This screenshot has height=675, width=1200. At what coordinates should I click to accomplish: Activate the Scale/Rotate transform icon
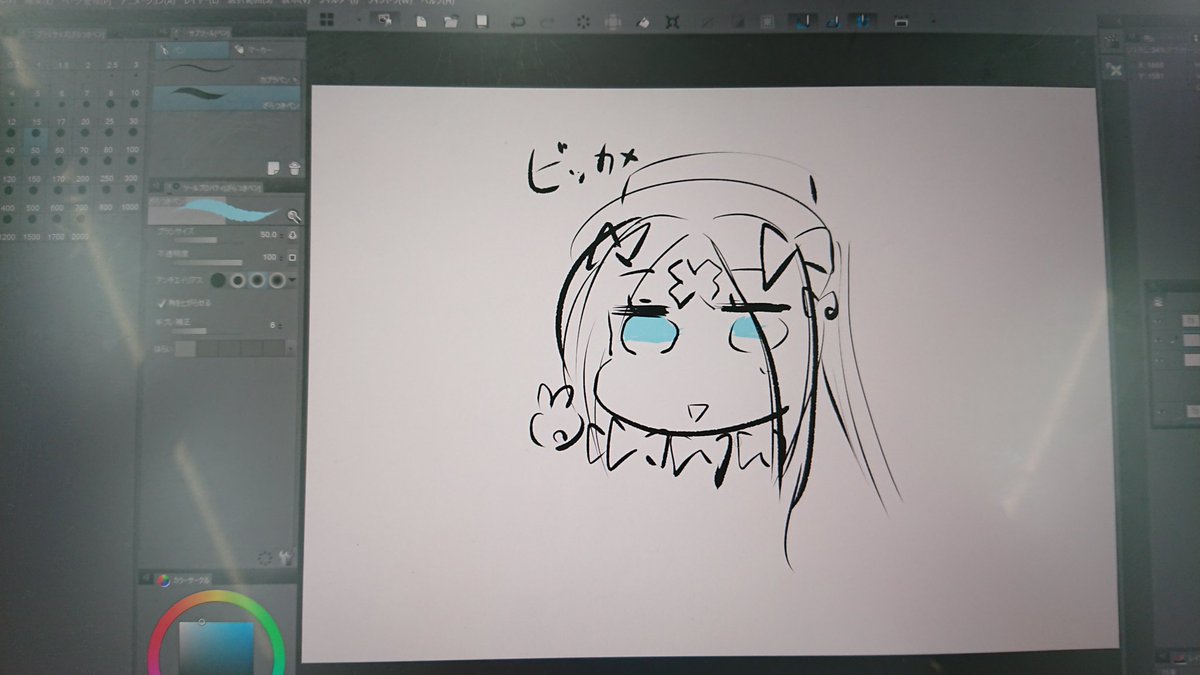coord(673,20)
